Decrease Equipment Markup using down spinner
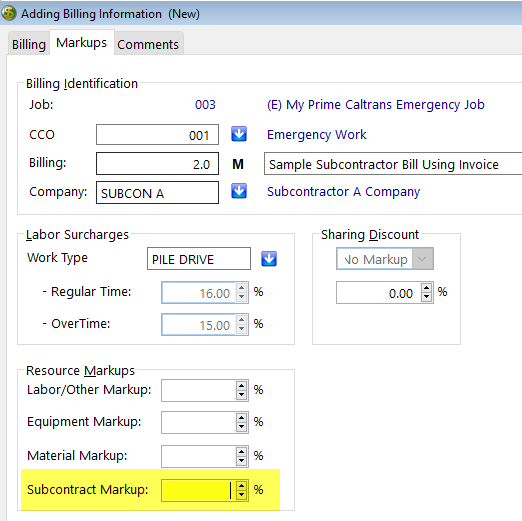The height and width of the screenshot is (521, 522). coord(241,426)
